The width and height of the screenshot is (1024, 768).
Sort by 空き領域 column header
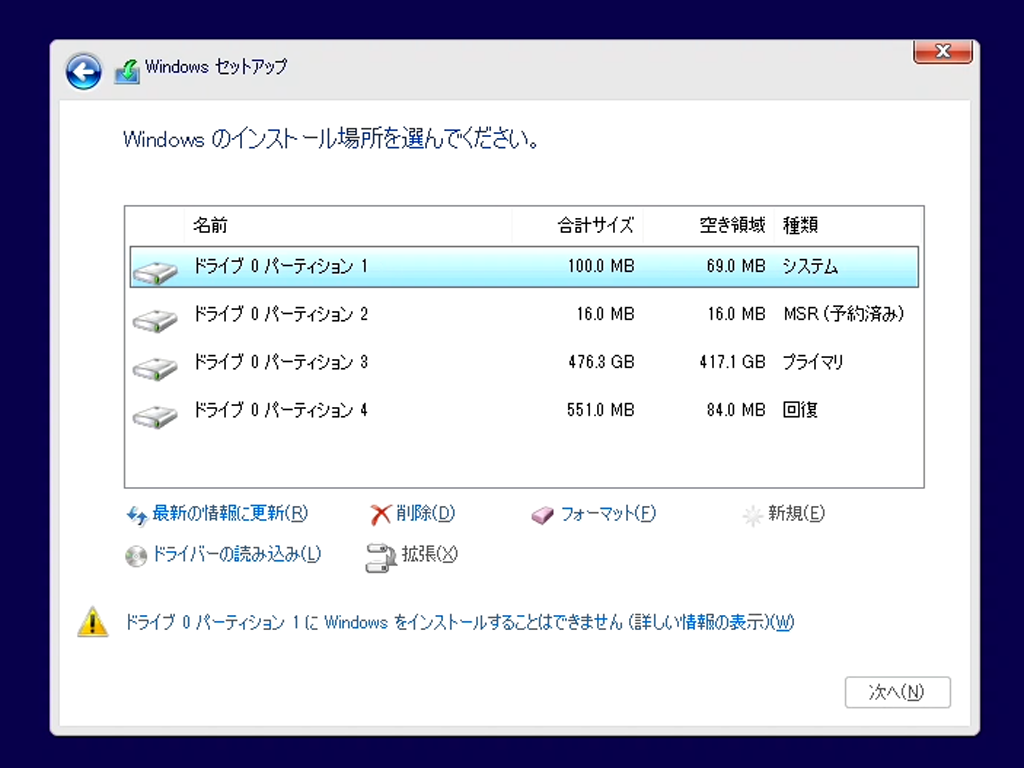tap(709, 225)
